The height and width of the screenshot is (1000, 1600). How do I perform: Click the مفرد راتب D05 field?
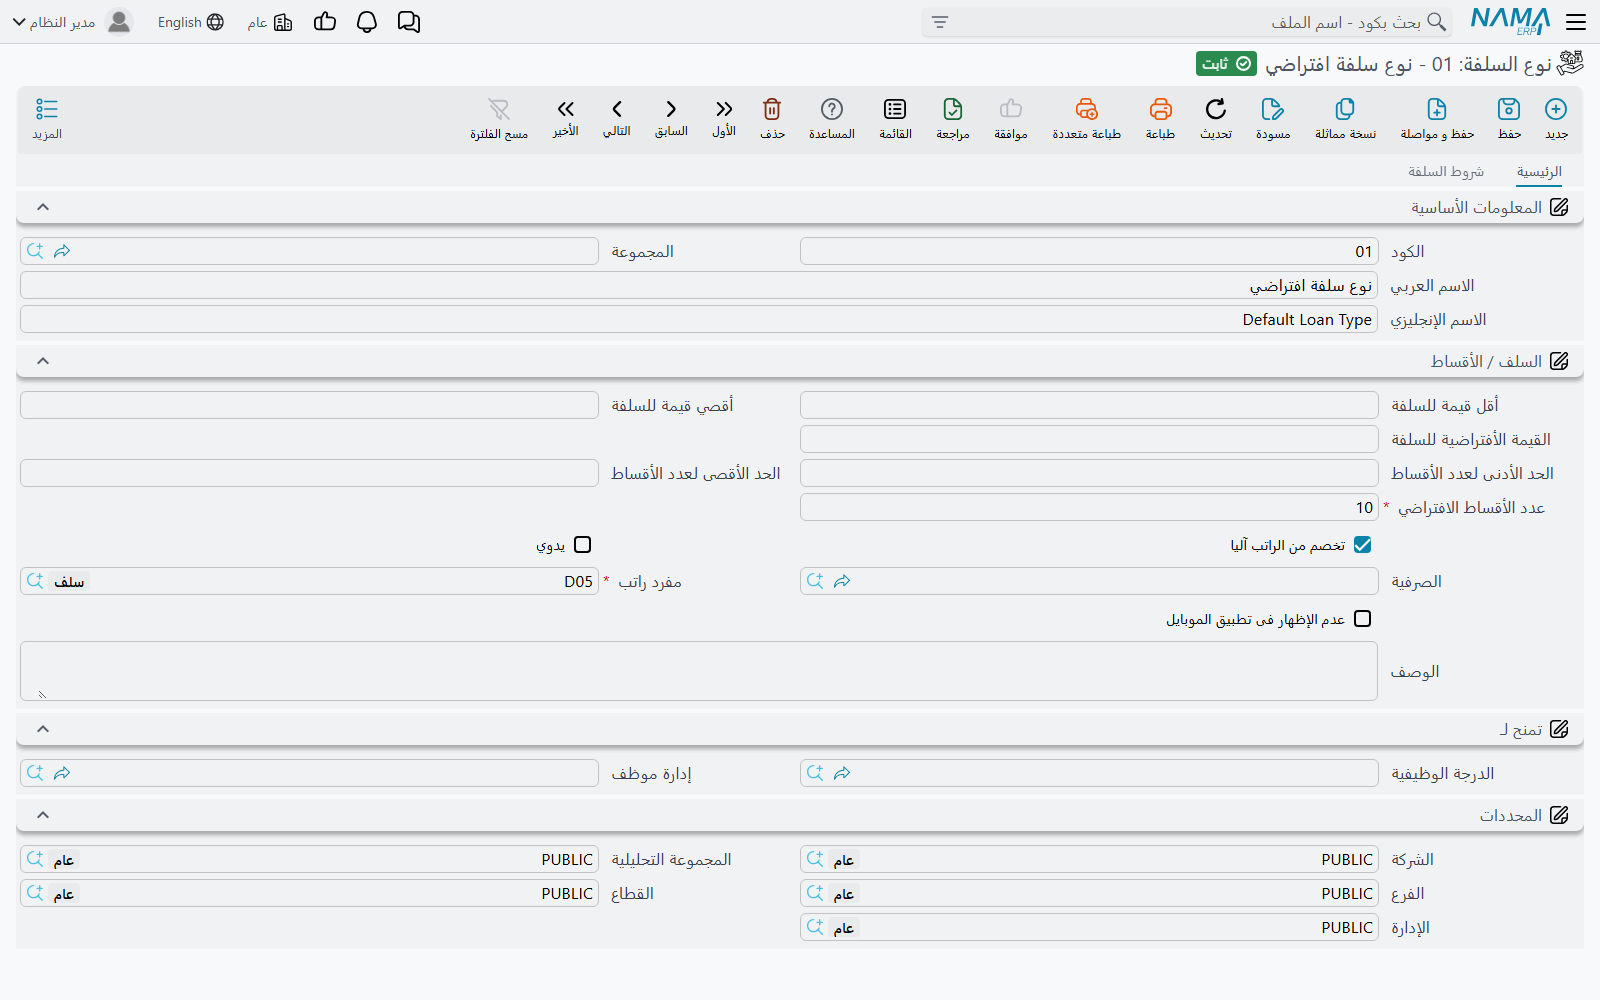[x=309, y=581]
